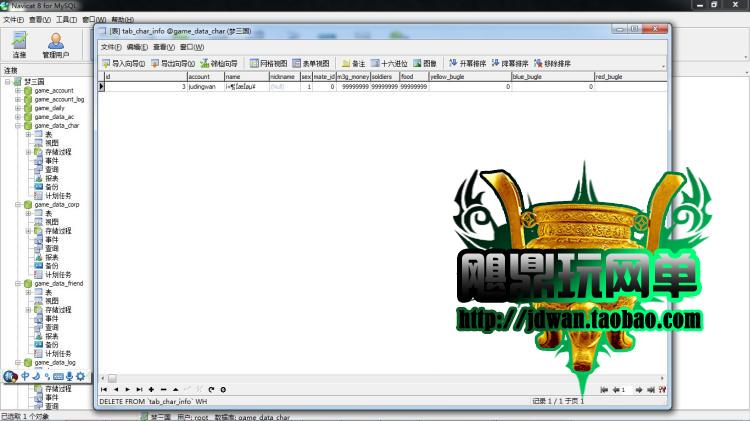Expand the game_account database

click(x=18, y=90)
